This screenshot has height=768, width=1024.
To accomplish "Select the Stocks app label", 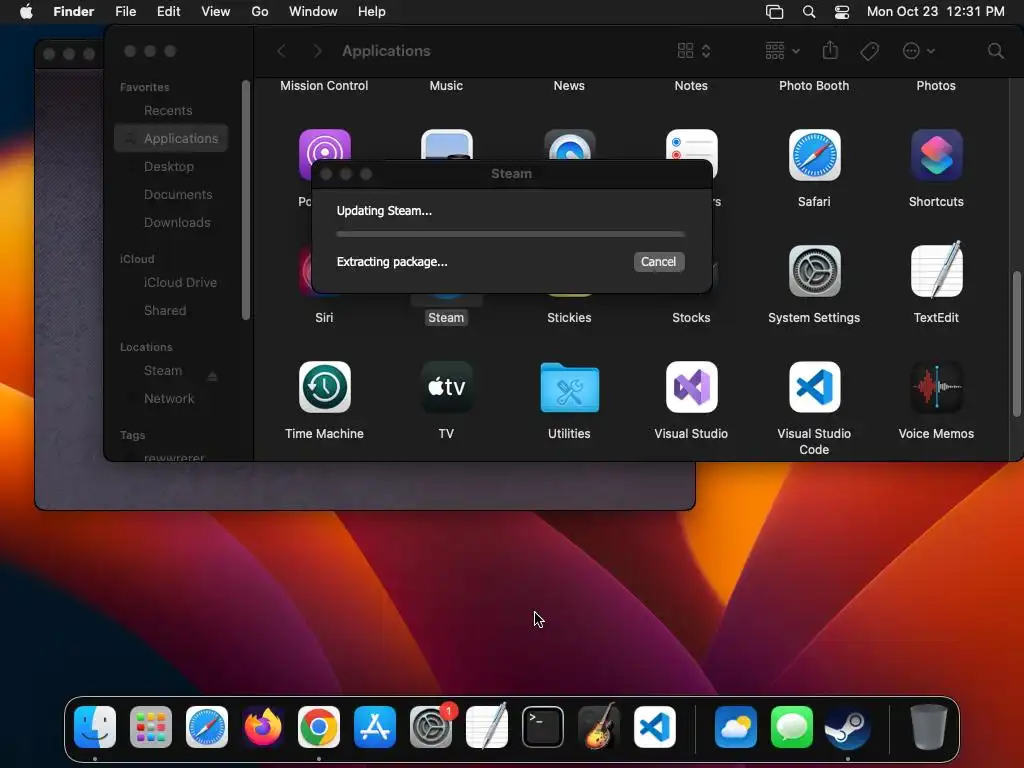I will 691,317.
